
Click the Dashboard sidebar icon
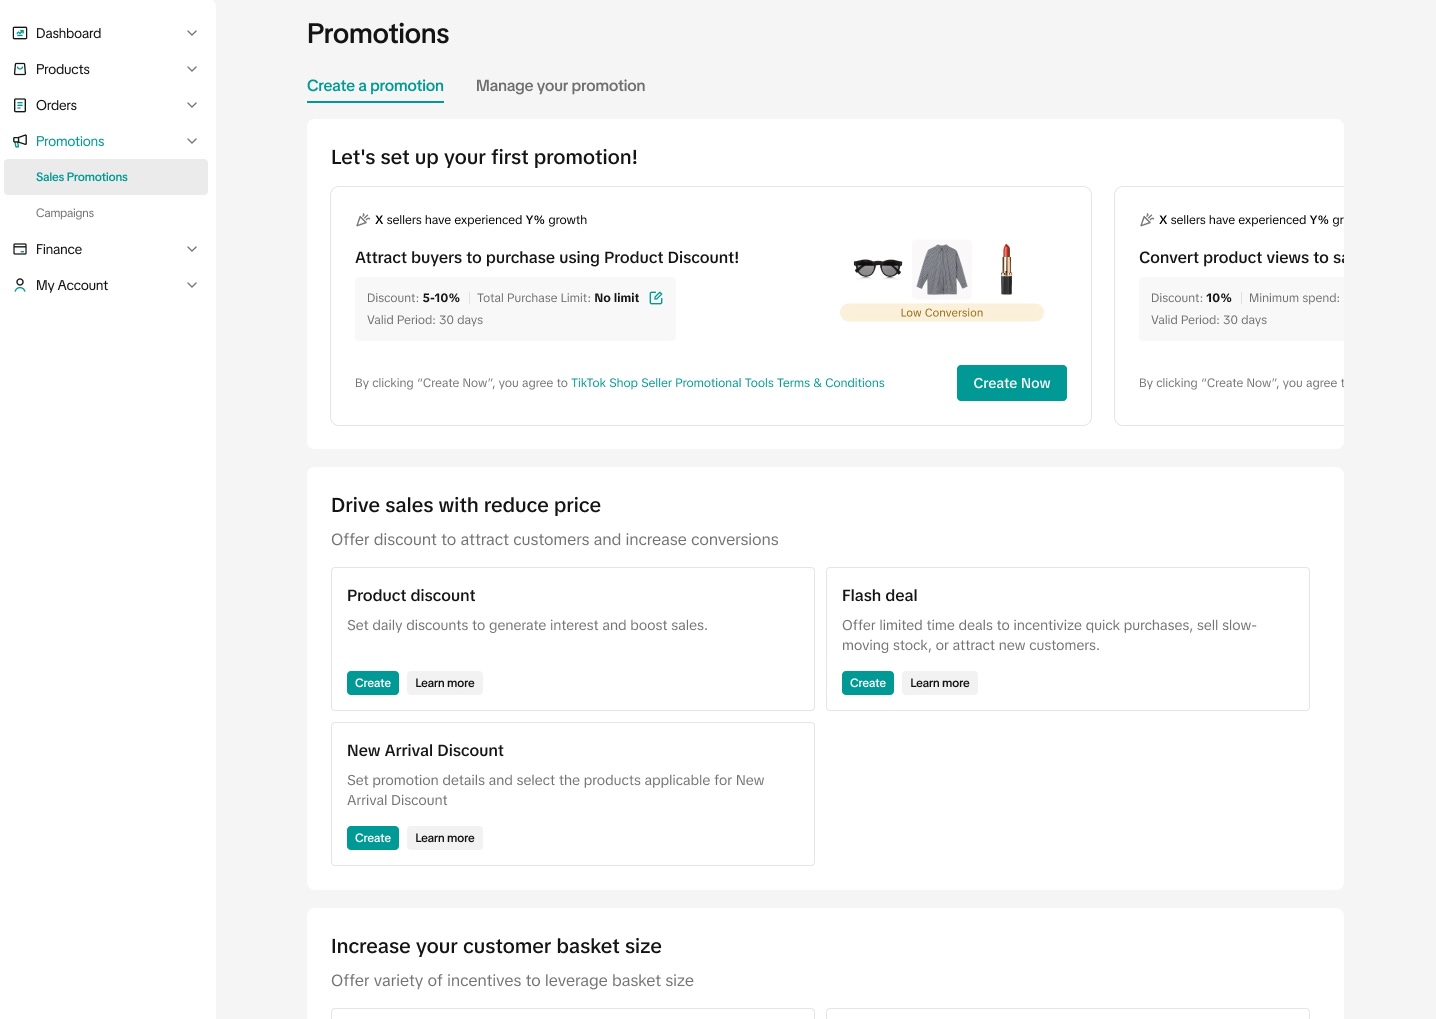(20, 33)
